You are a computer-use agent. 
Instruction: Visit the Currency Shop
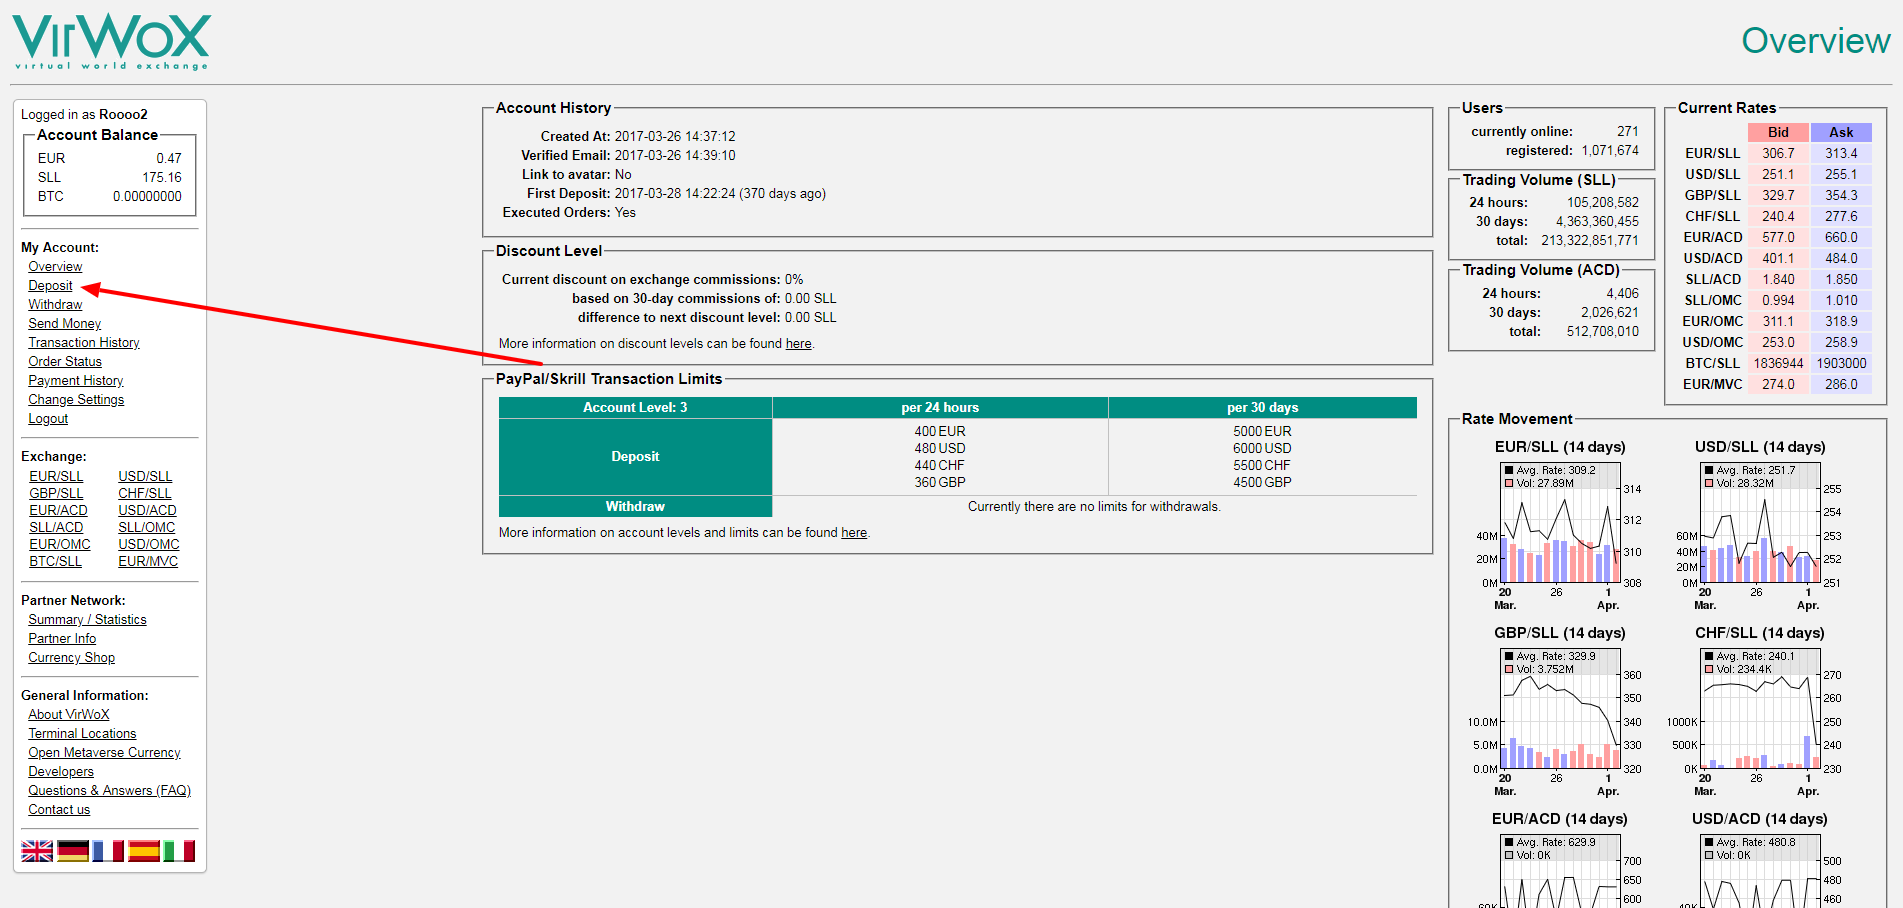[x=71, y=658]
